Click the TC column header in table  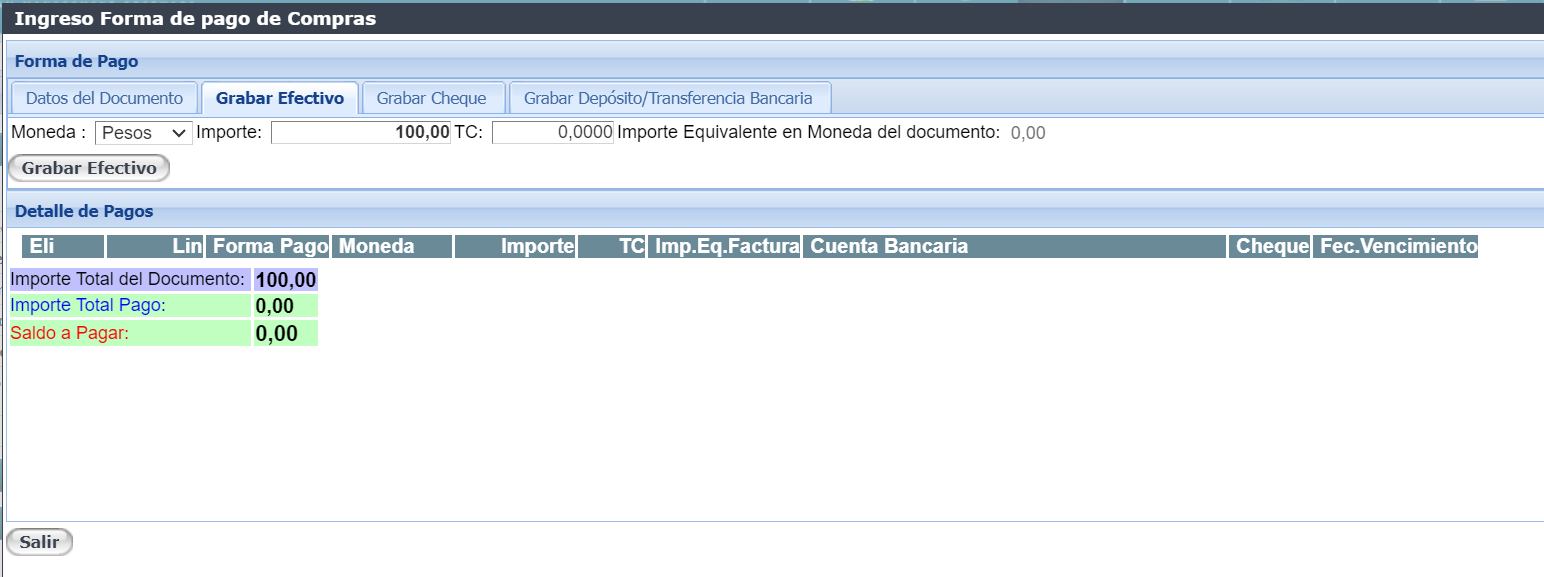(612, 246)
